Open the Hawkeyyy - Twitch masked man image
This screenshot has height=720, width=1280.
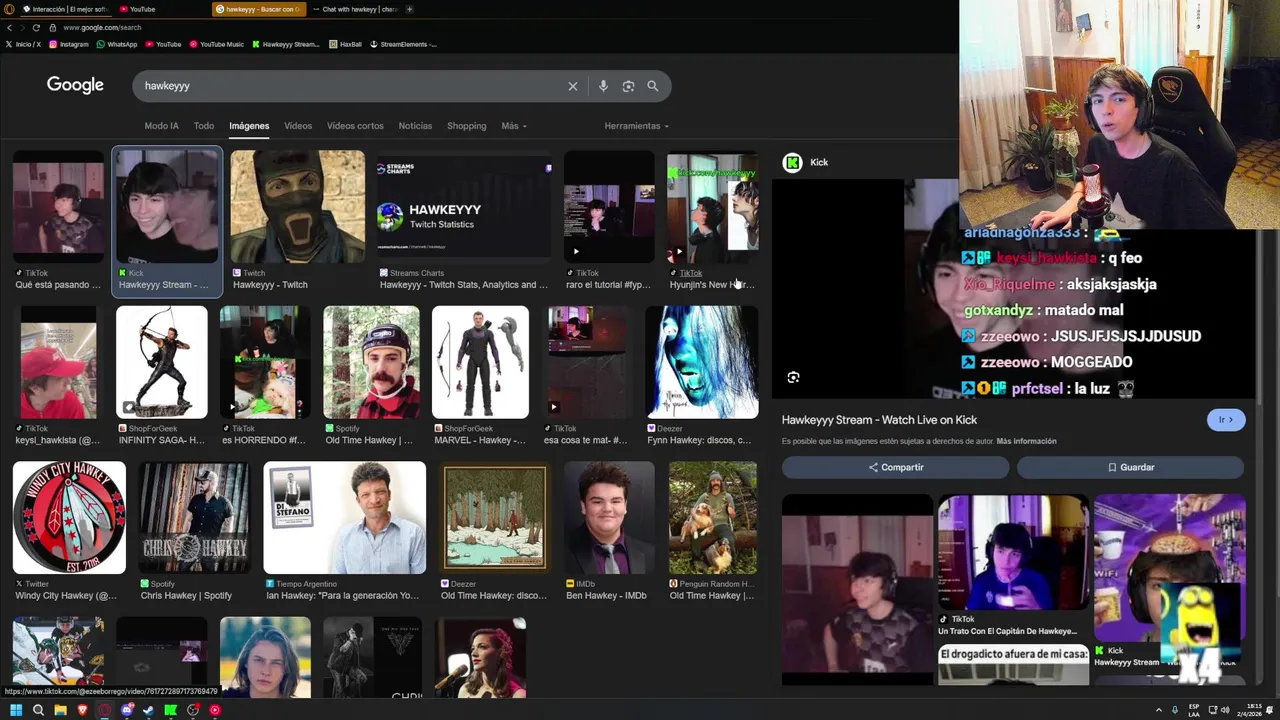[x=298, y=208]
